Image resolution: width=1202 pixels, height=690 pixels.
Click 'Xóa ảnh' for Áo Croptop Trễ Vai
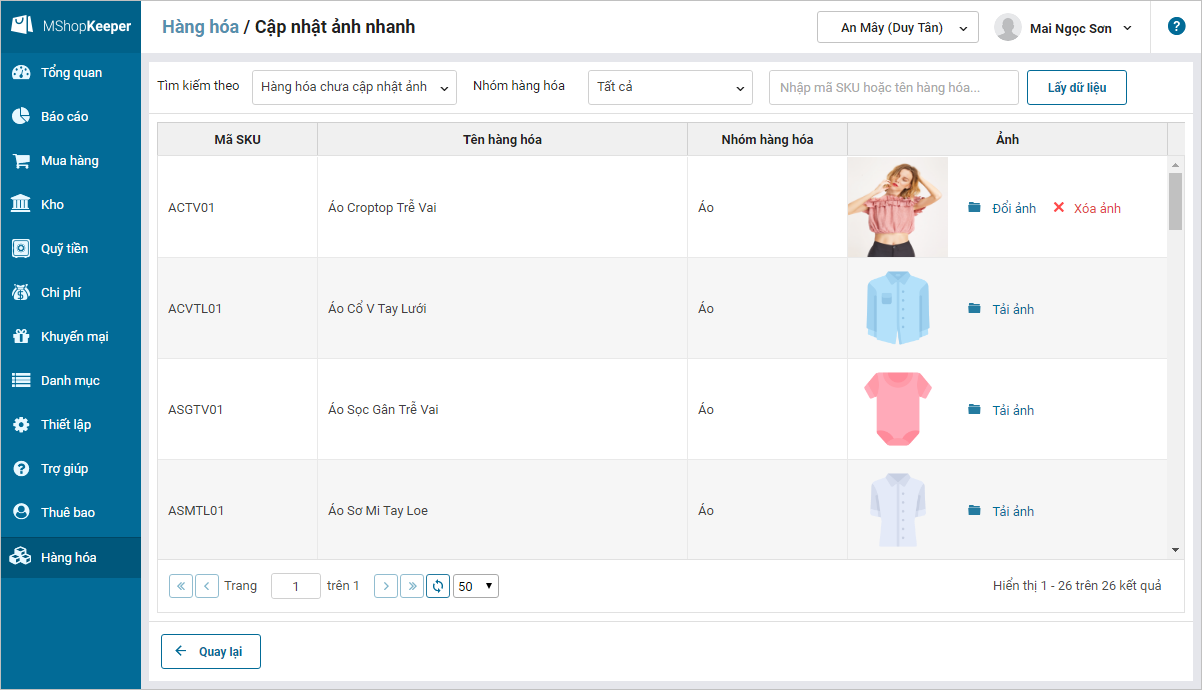tap(1087, 208)
